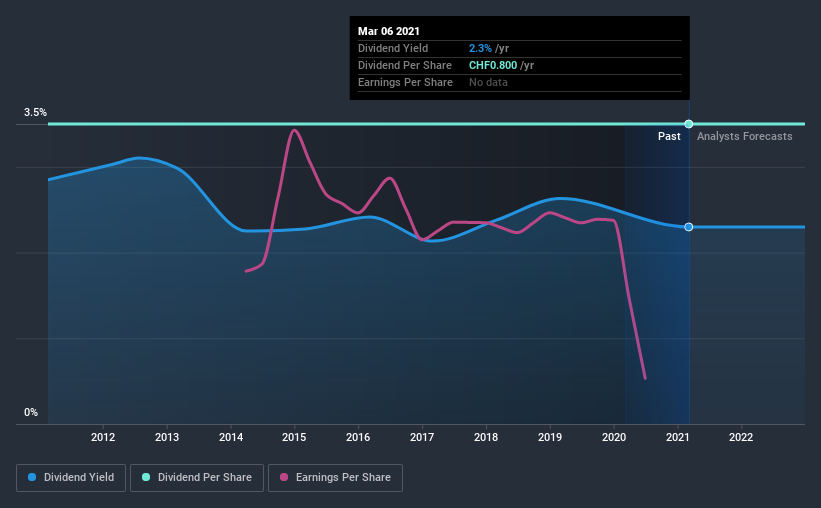Toggle the Dividend Per Share legend button
The height and width of the screenshot is (508, 821).
(197, 478)
